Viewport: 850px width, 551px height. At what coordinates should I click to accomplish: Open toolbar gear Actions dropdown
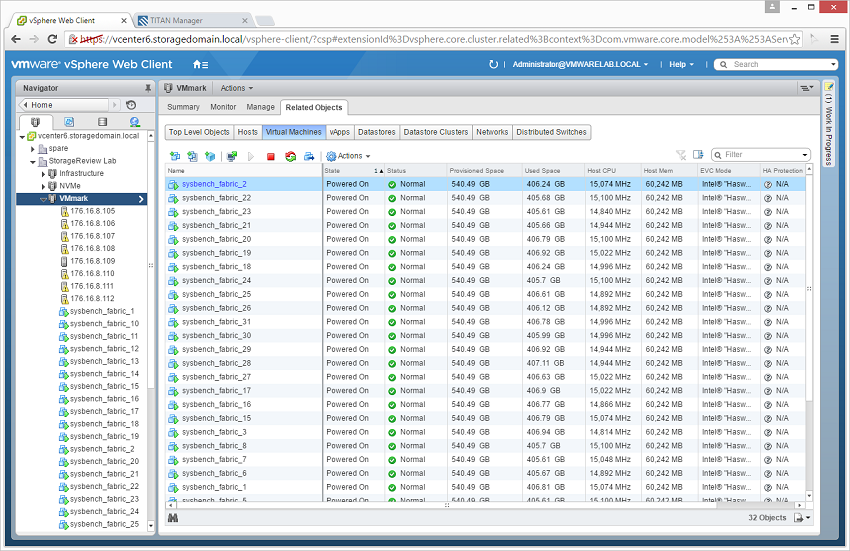(x=348, y=156)
